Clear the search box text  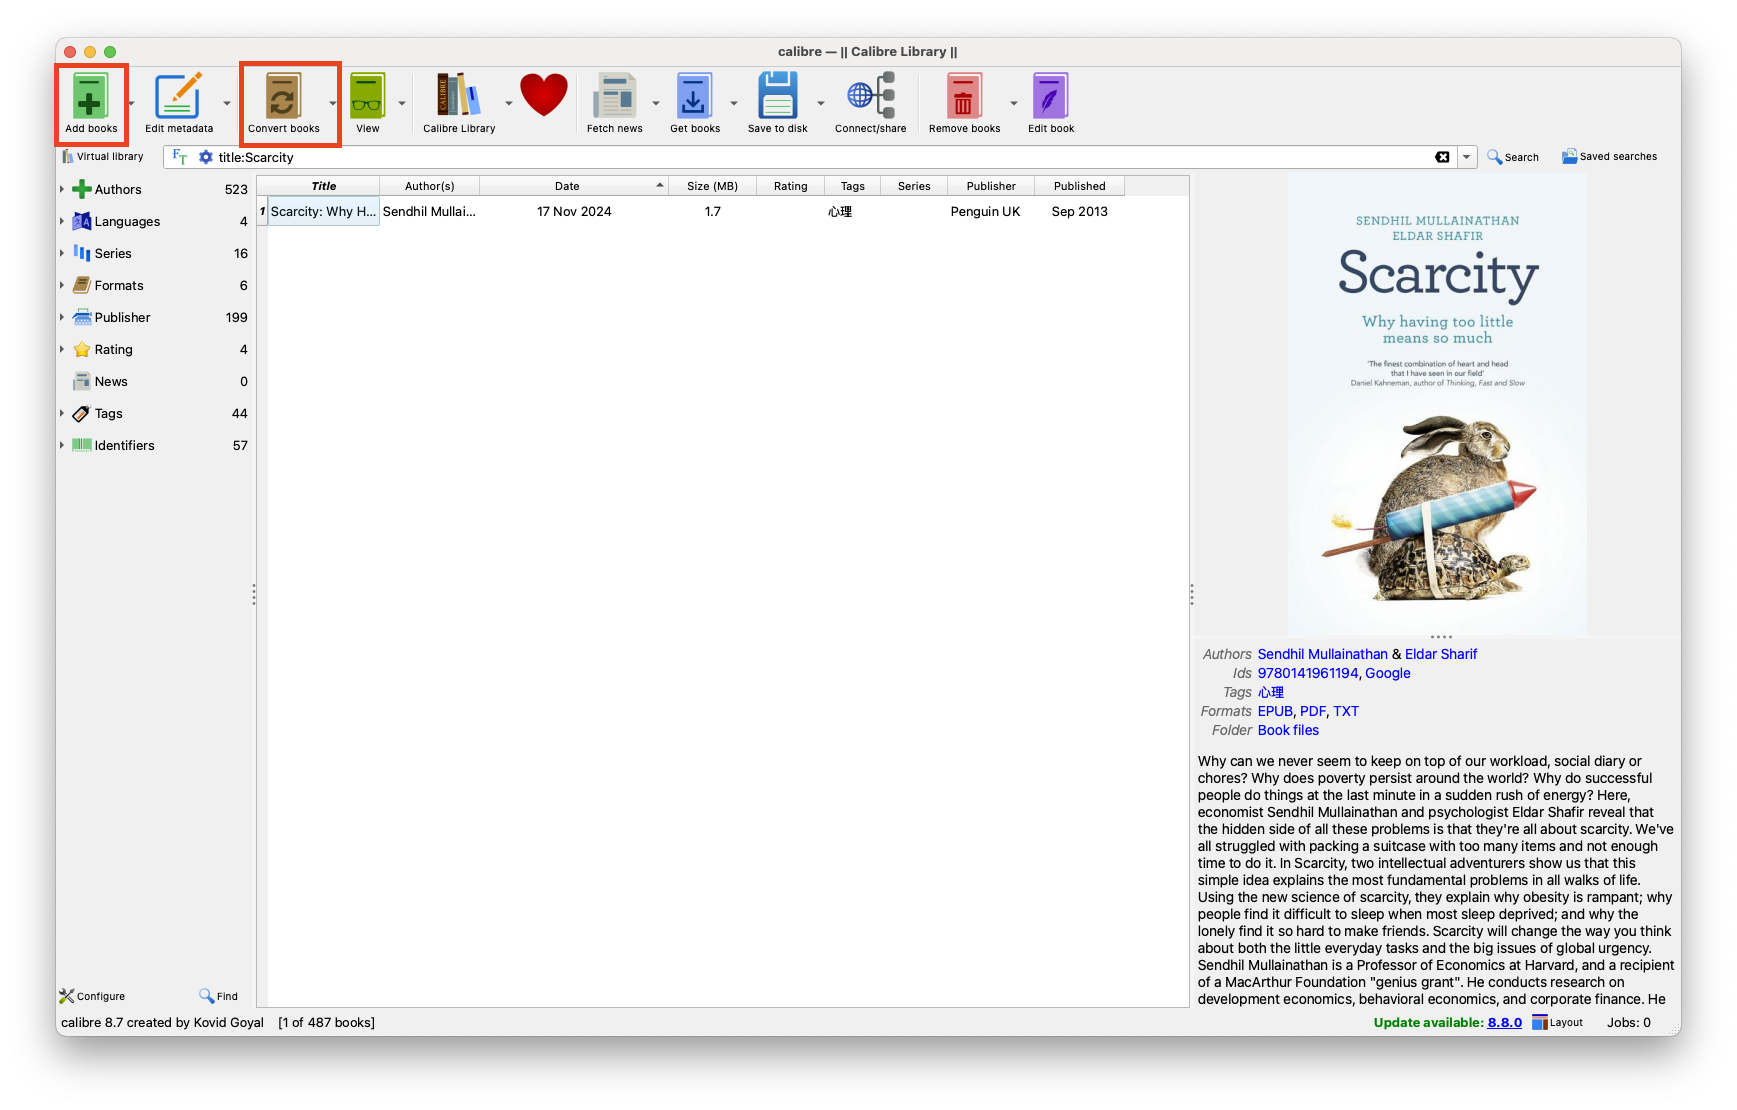point(1442,157)
